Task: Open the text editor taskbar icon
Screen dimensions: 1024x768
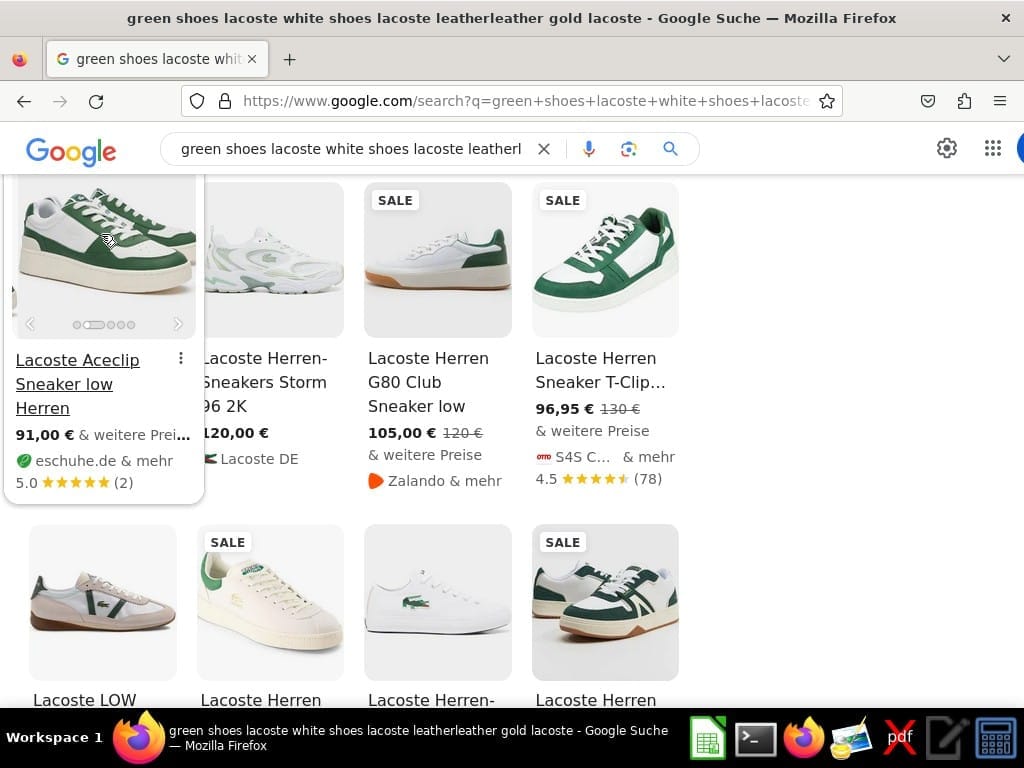Action: [x=947, y=739]
